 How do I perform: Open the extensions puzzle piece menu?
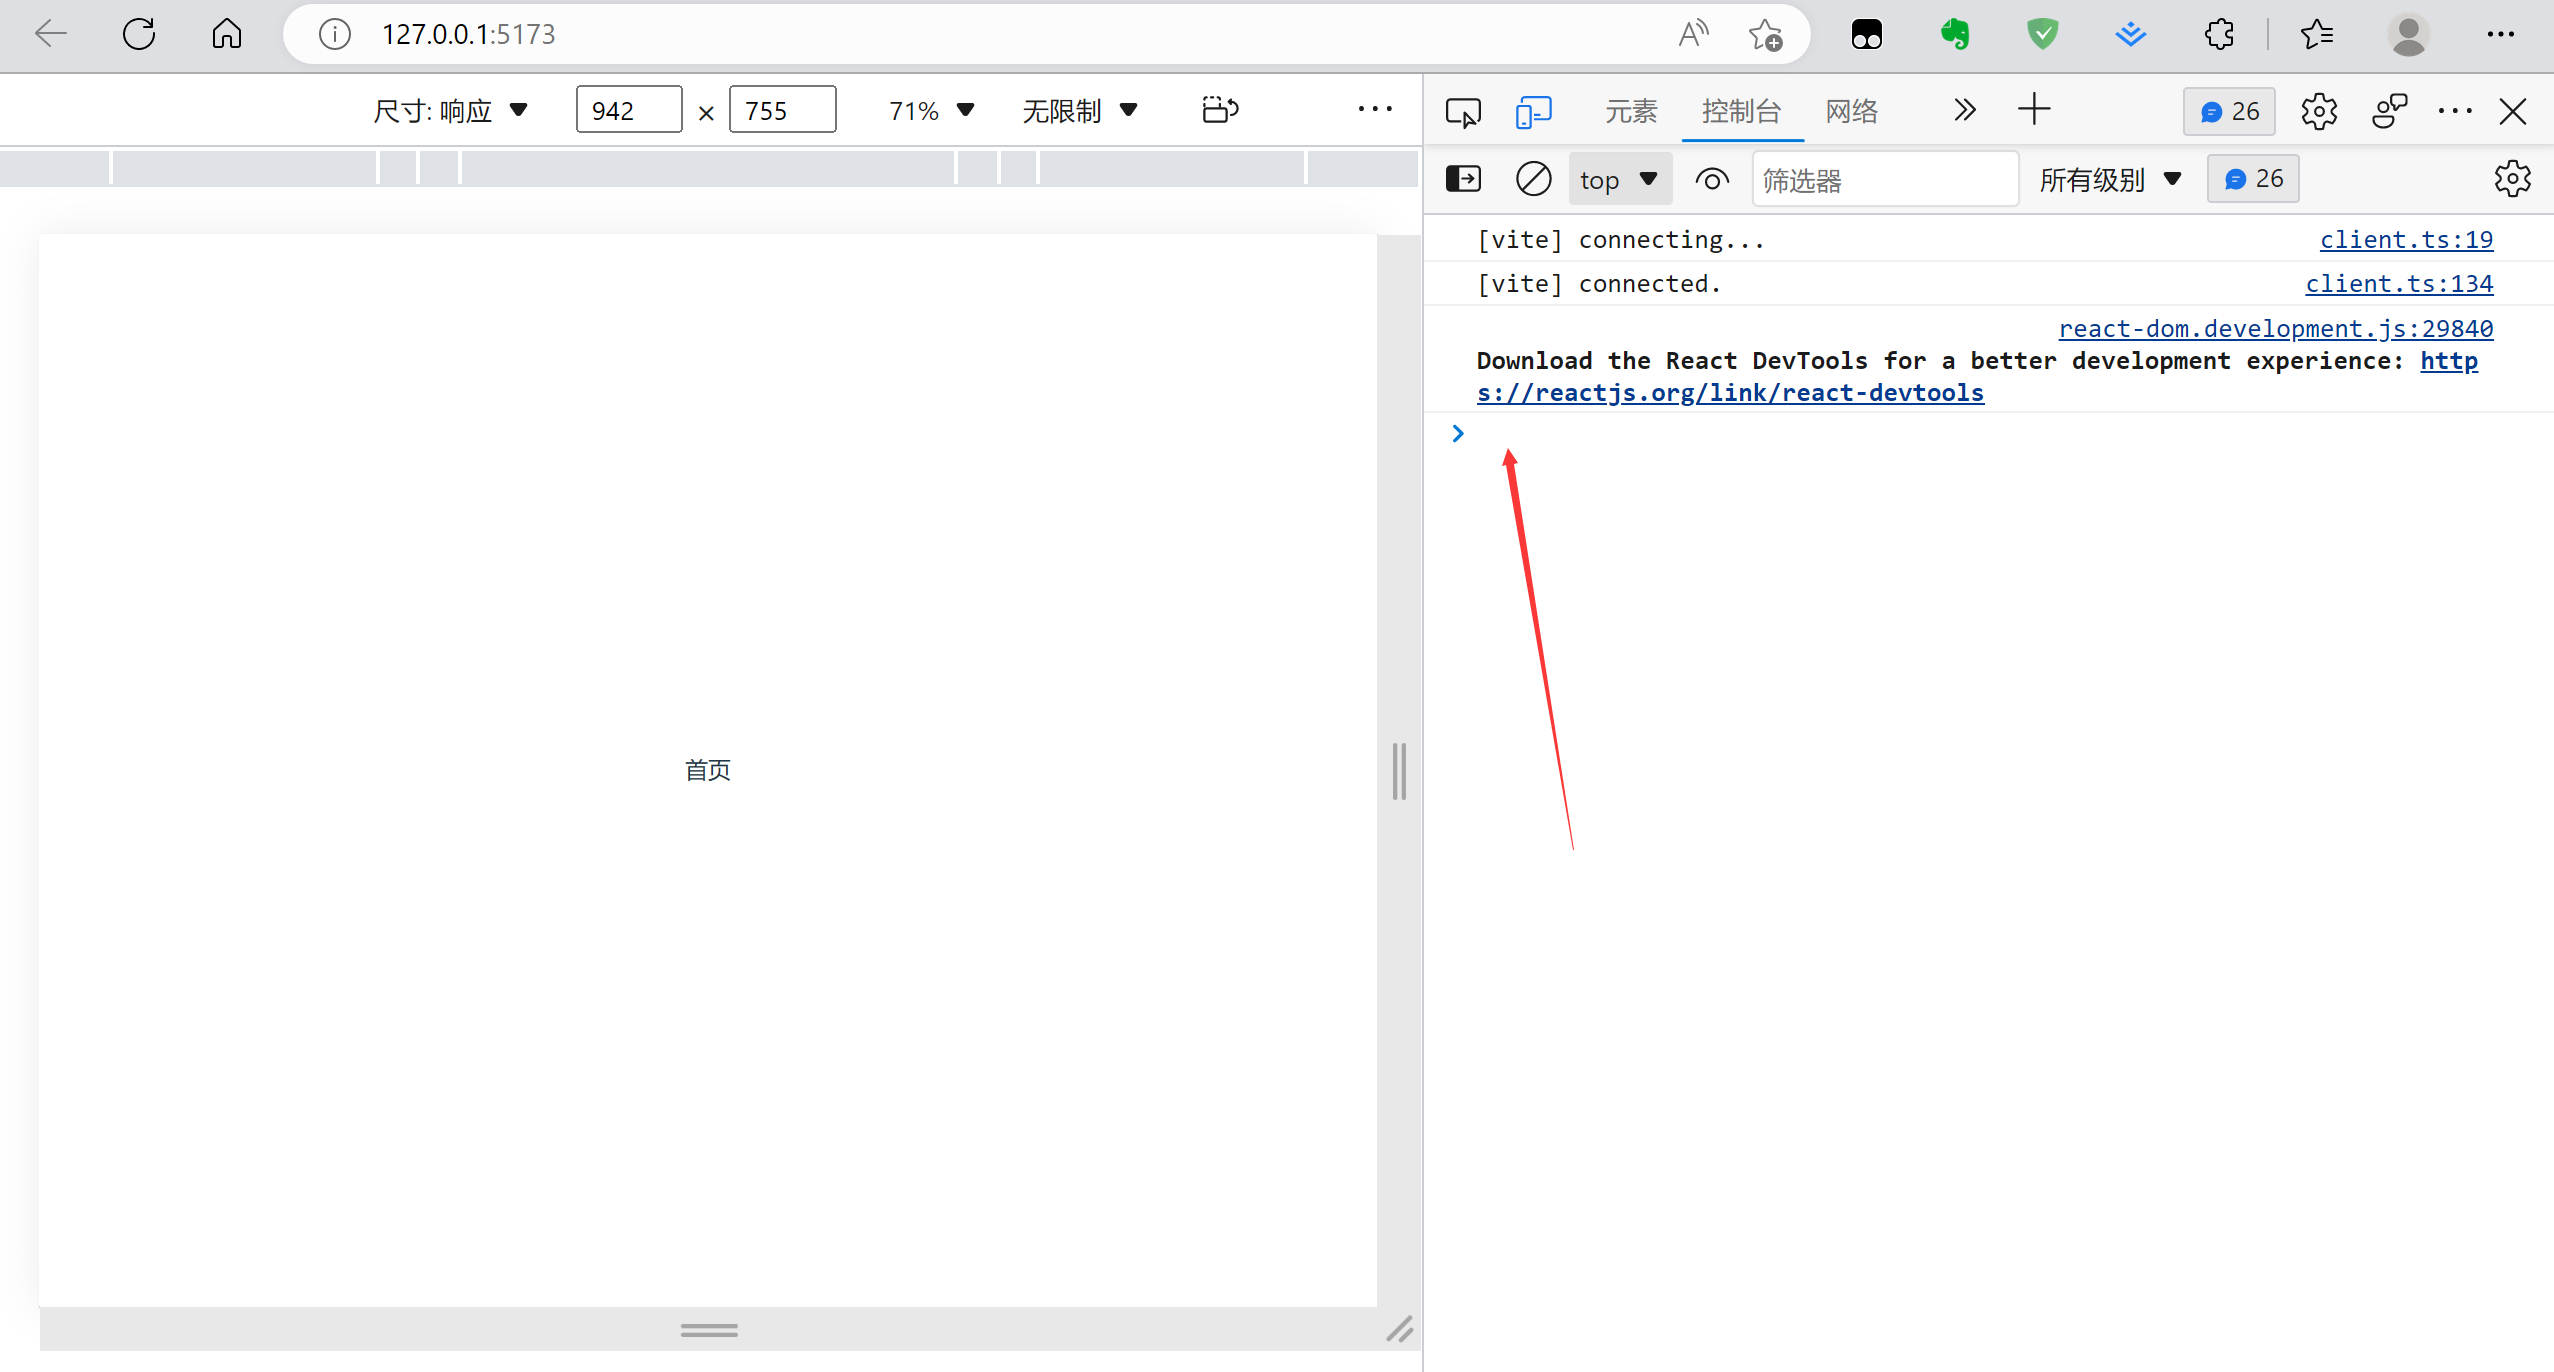[2219, 34]
